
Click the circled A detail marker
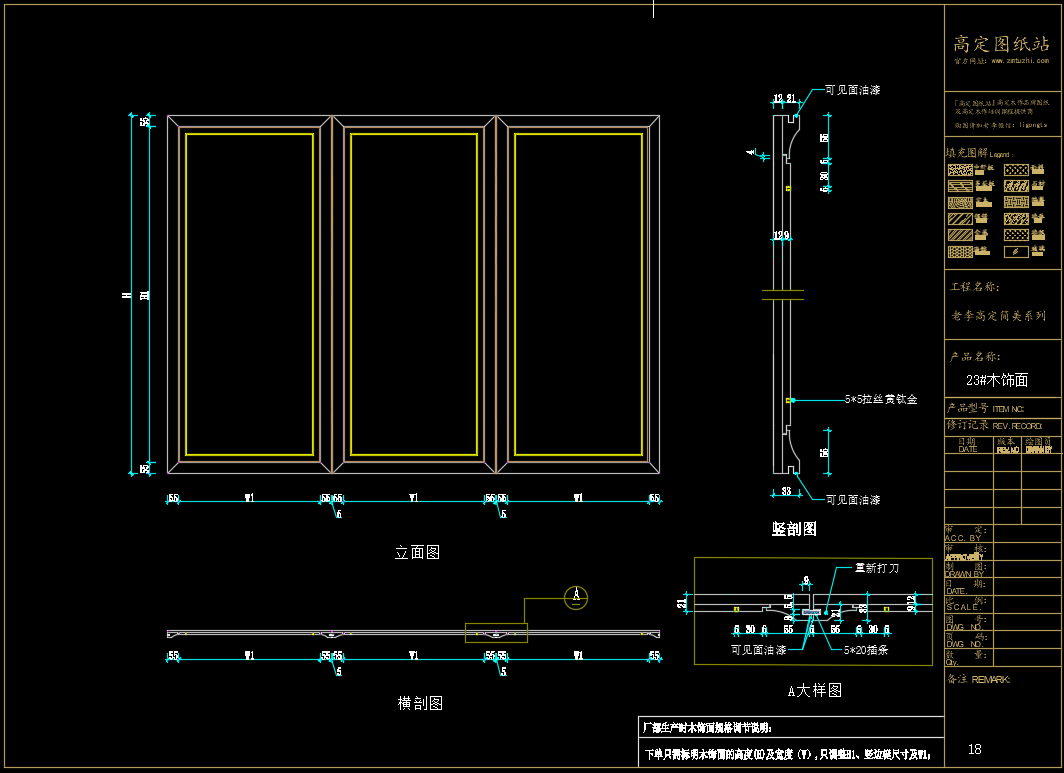576,597
